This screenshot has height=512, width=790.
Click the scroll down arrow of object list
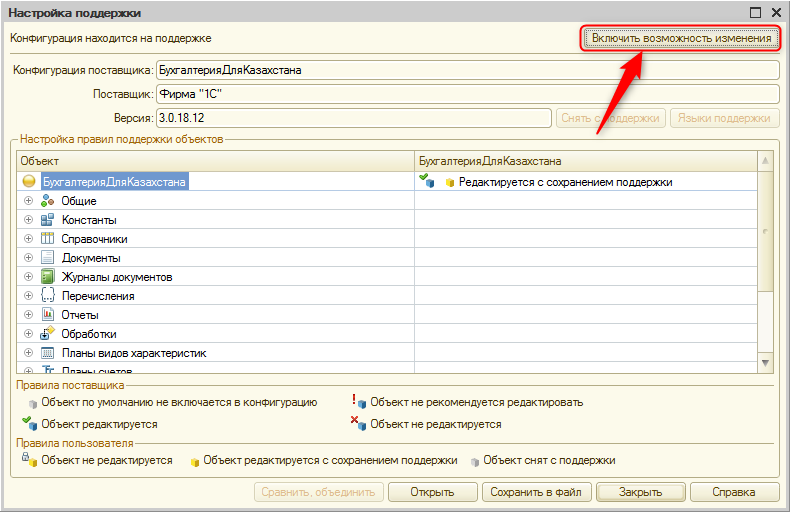click(766, 362)
